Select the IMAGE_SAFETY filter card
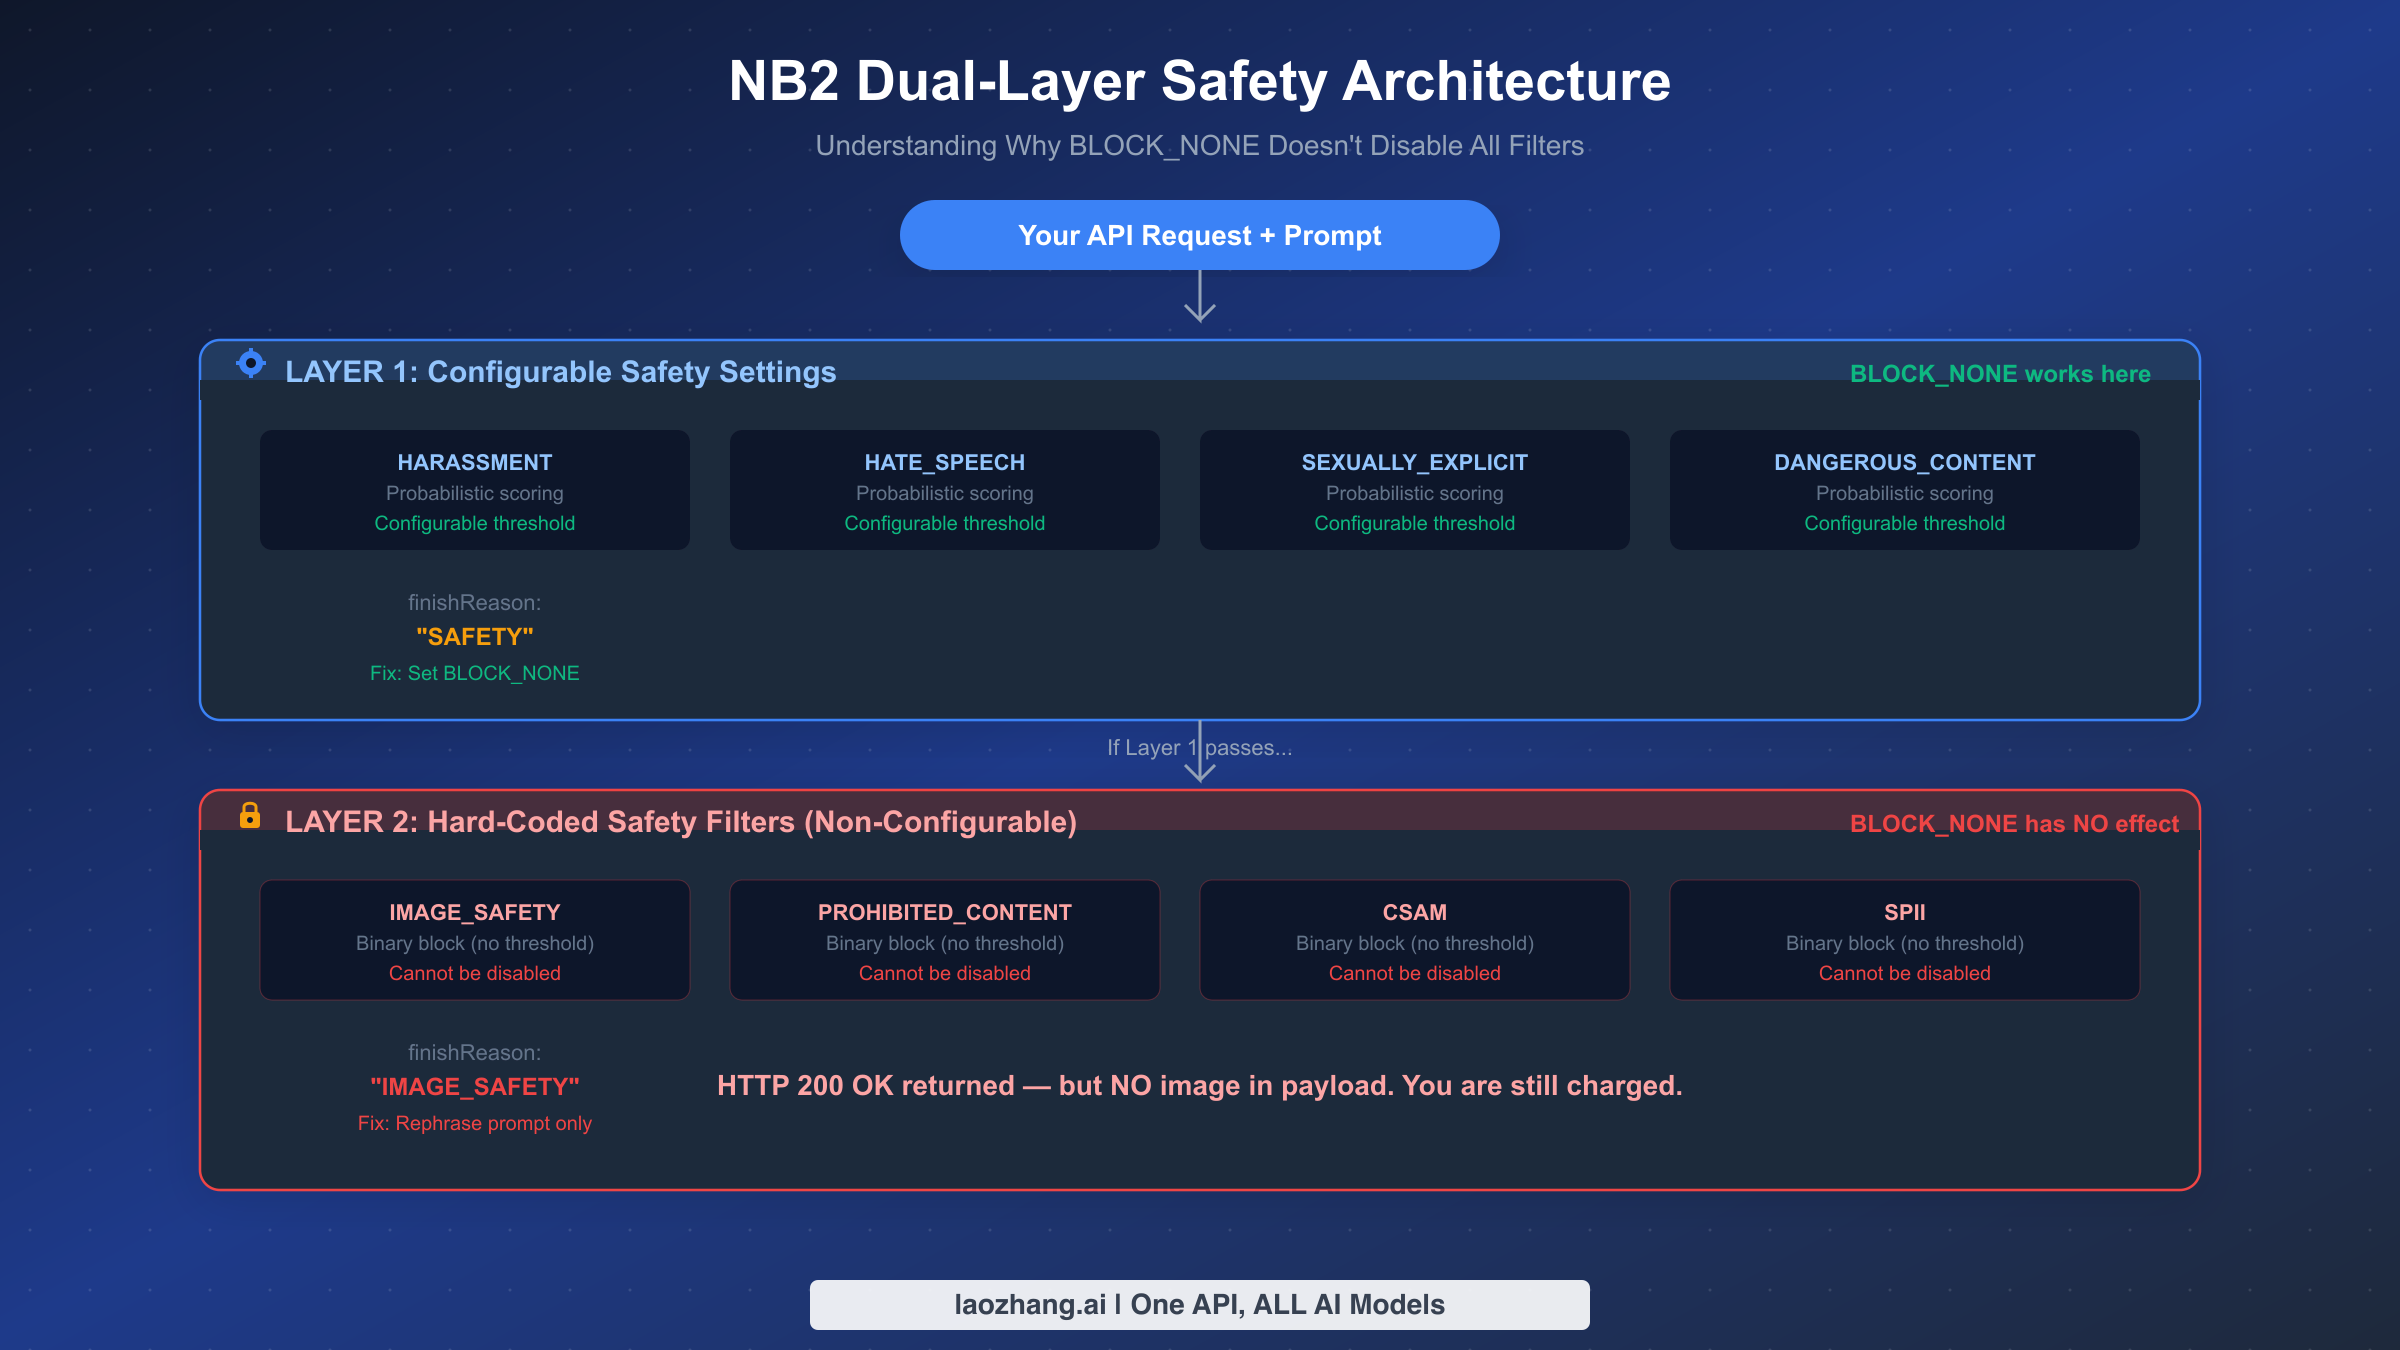Screen dimensions: 2400x1350 coord(475,939)
